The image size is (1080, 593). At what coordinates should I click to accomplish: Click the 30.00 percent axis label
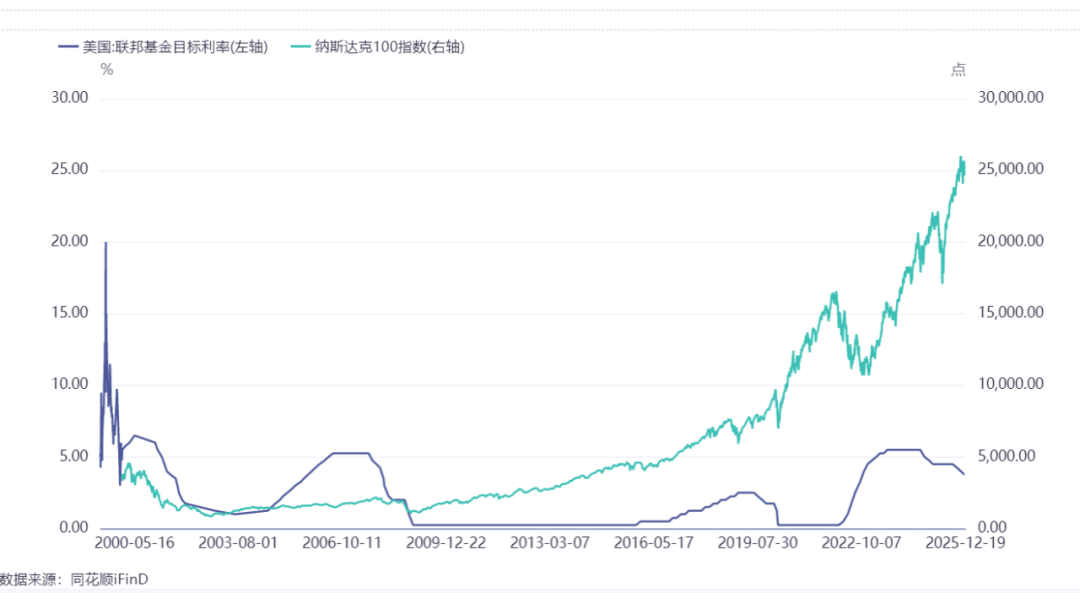tap(70, 97)
